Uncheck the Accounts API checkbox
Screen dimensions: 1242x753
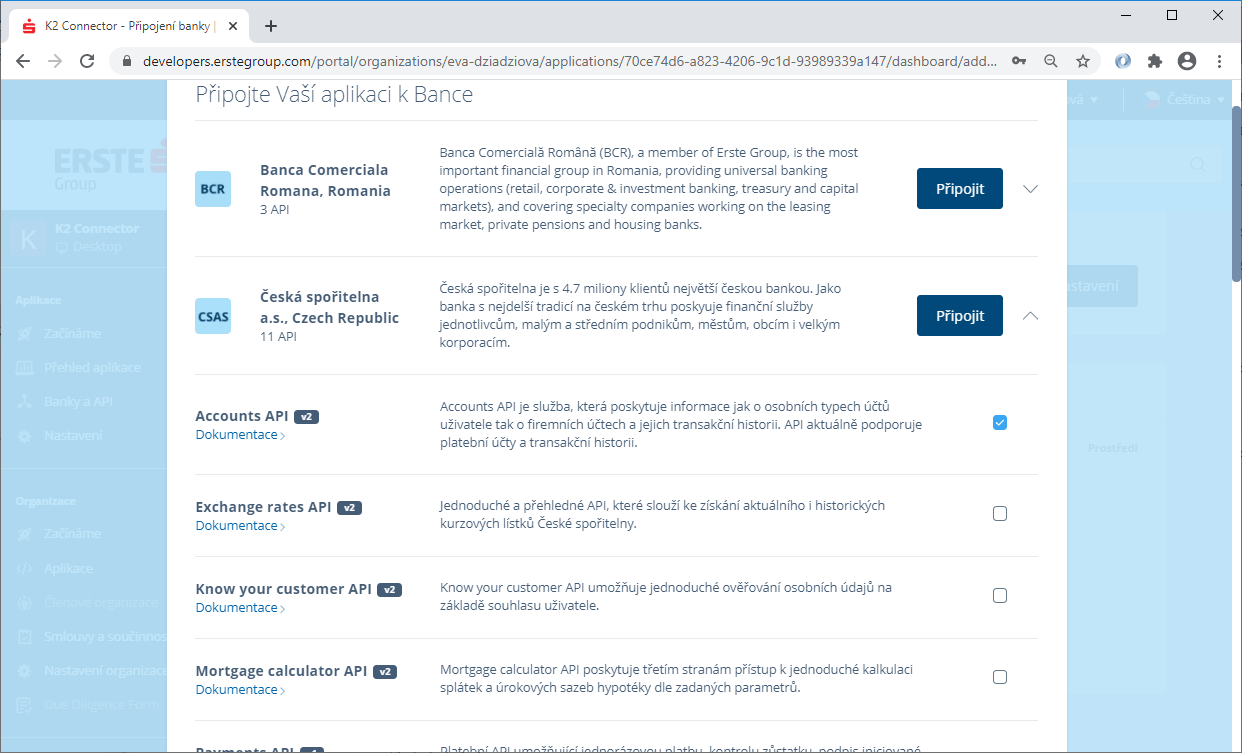[1000, 423]
